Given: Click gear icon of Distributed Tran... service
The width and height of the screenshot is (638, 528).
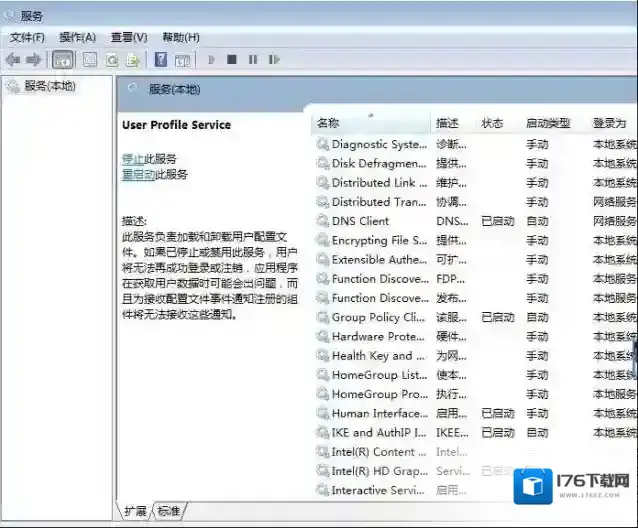Looking at the screenshot, I should (323, 202).
